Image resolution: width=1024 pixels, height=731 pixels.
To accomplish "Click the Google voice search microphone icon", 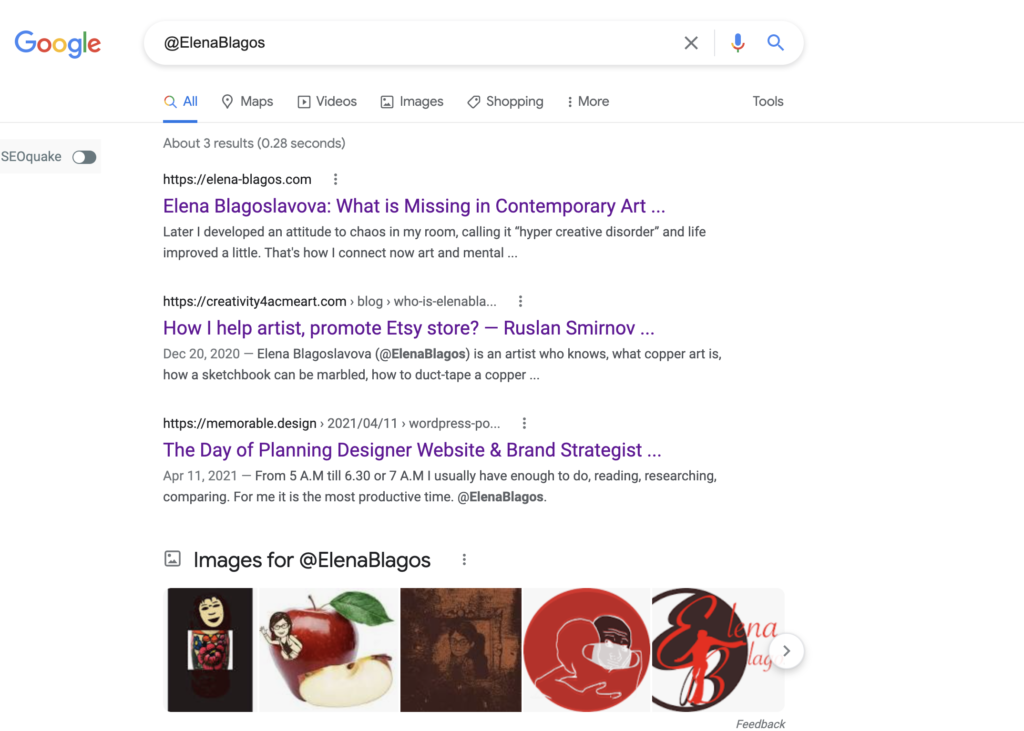I will (x=737, y=43).
